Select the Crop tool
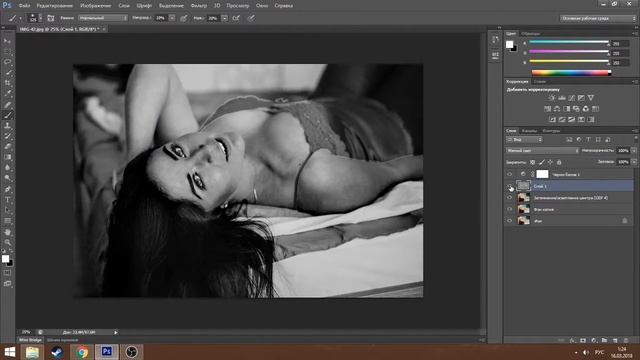Screen dimensions: 640x360 tap(7, 83)
